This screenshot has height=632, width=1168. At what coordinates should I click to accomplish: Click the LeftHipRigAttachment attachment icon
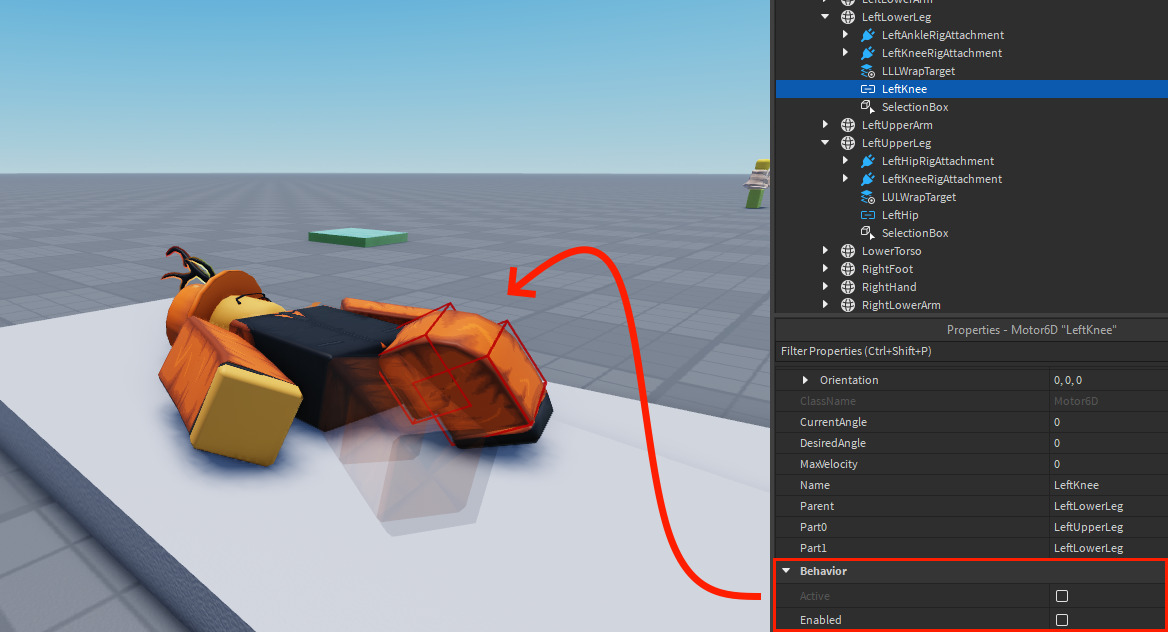click(868, 161)
